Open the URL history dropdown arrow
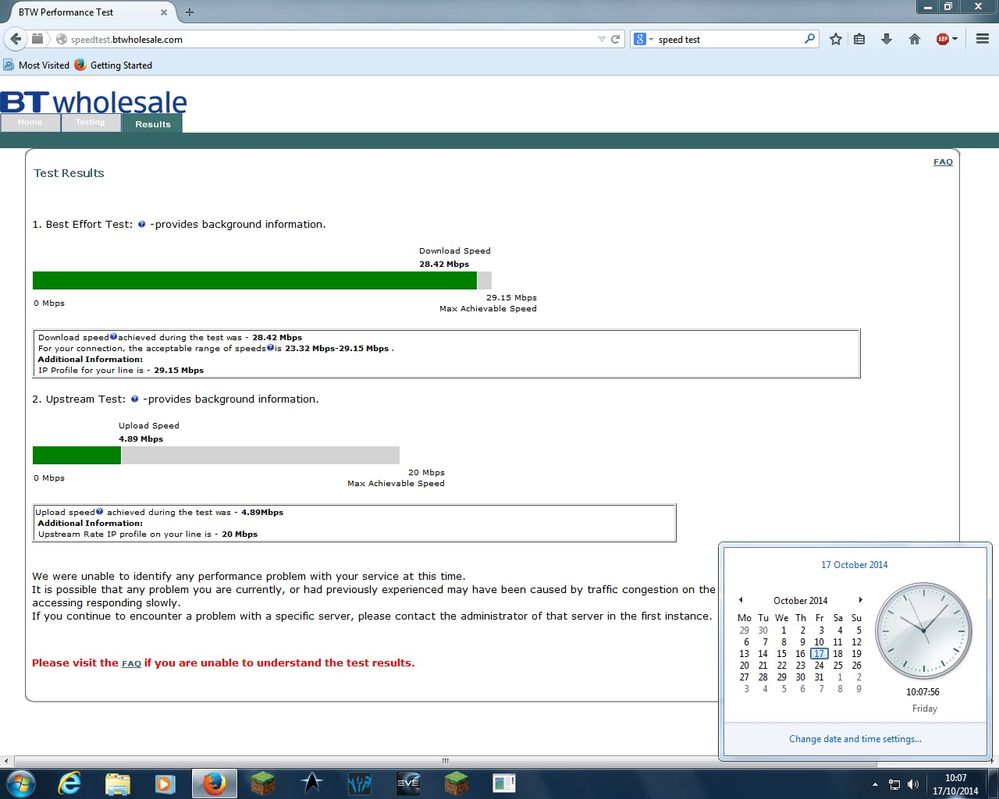 coord(601,39)
